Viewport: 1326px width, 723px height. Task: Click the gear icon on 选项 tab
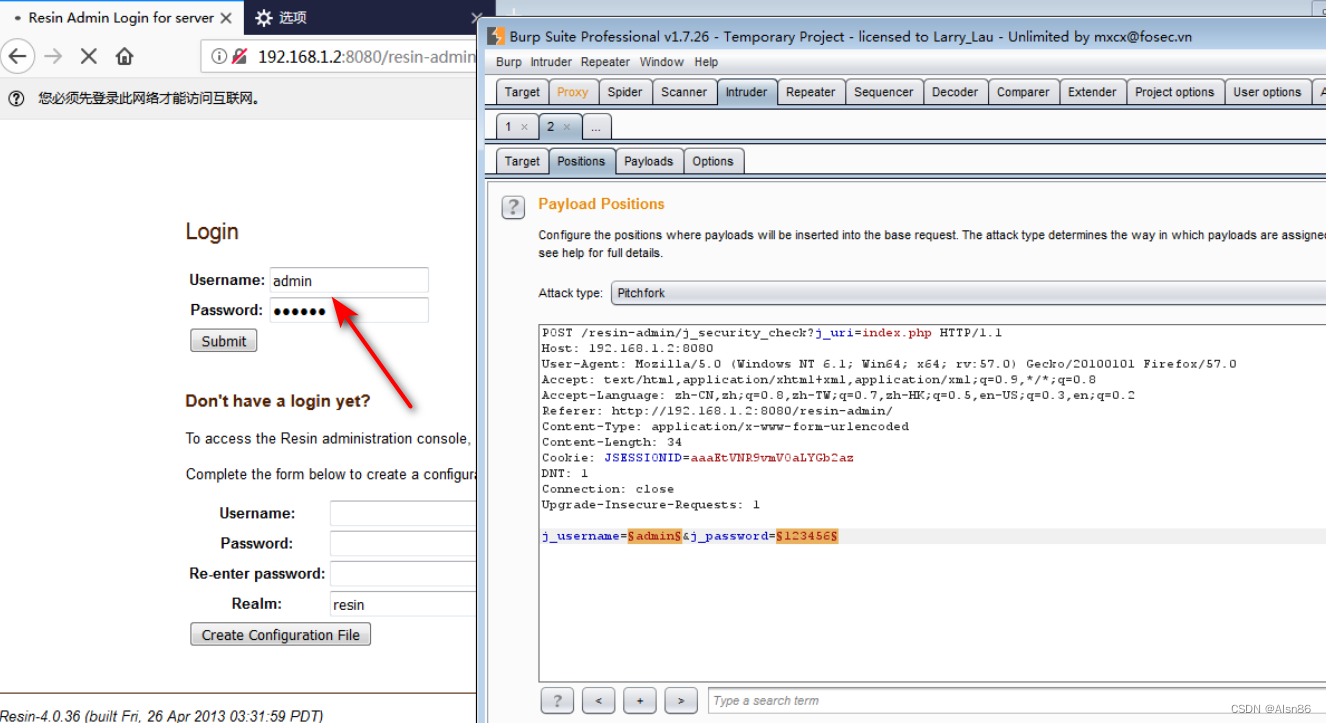point(263,17)
